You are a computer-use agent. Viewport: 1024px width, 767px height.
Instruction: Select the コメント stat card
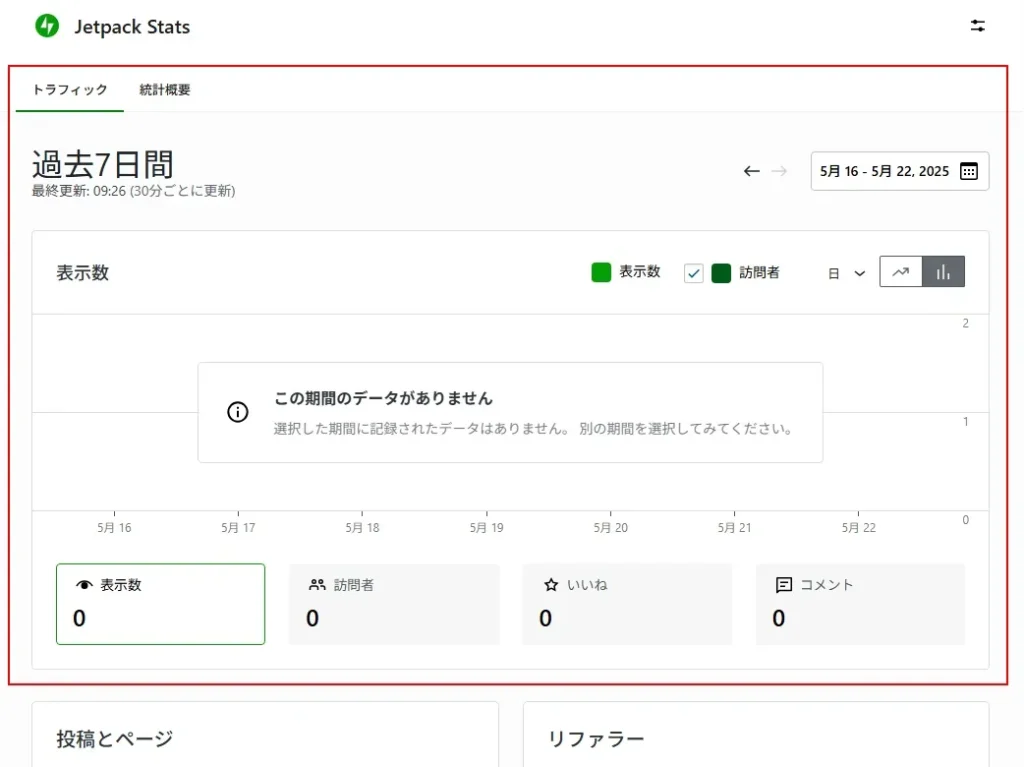coord(860,604)
